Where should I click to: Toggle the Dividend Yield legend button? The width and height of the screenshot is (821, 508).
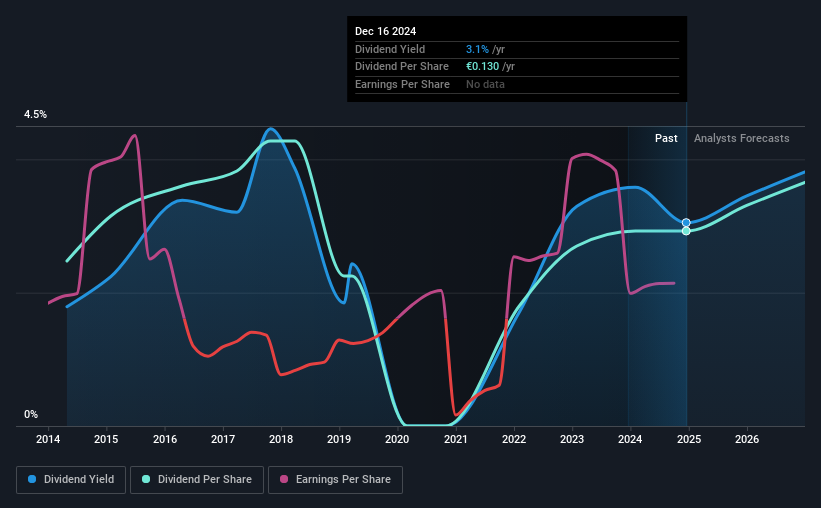[71, 480]
